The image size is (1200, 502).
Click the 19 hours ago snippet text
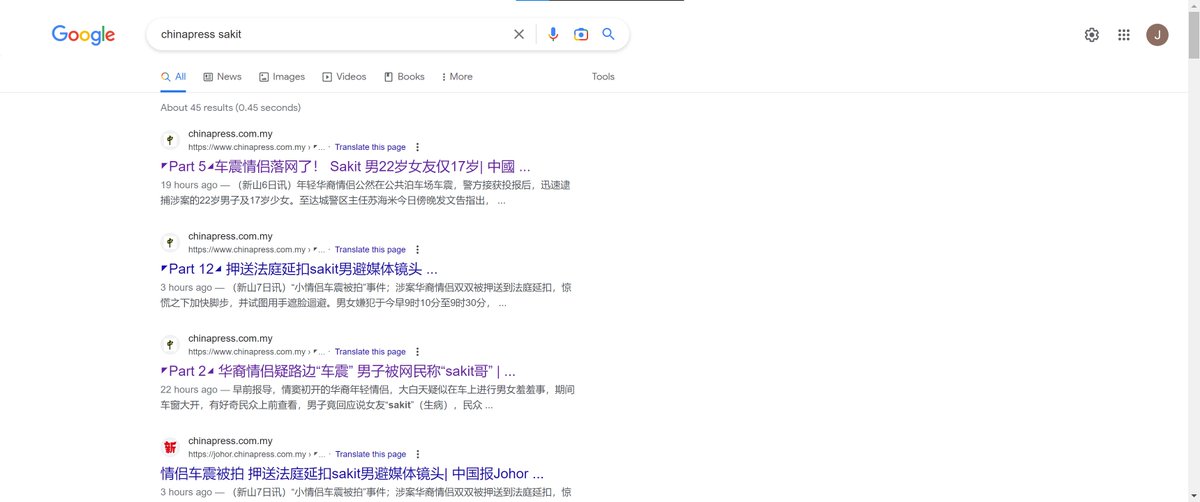coord(189,185)
